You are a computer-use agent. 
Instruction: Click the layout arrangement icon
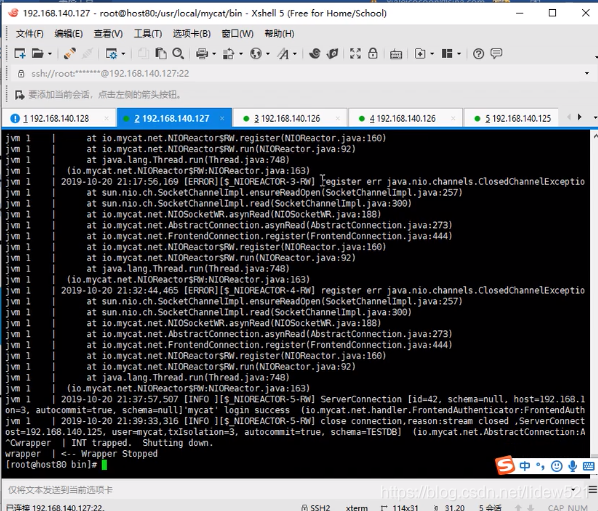[447, 54]
